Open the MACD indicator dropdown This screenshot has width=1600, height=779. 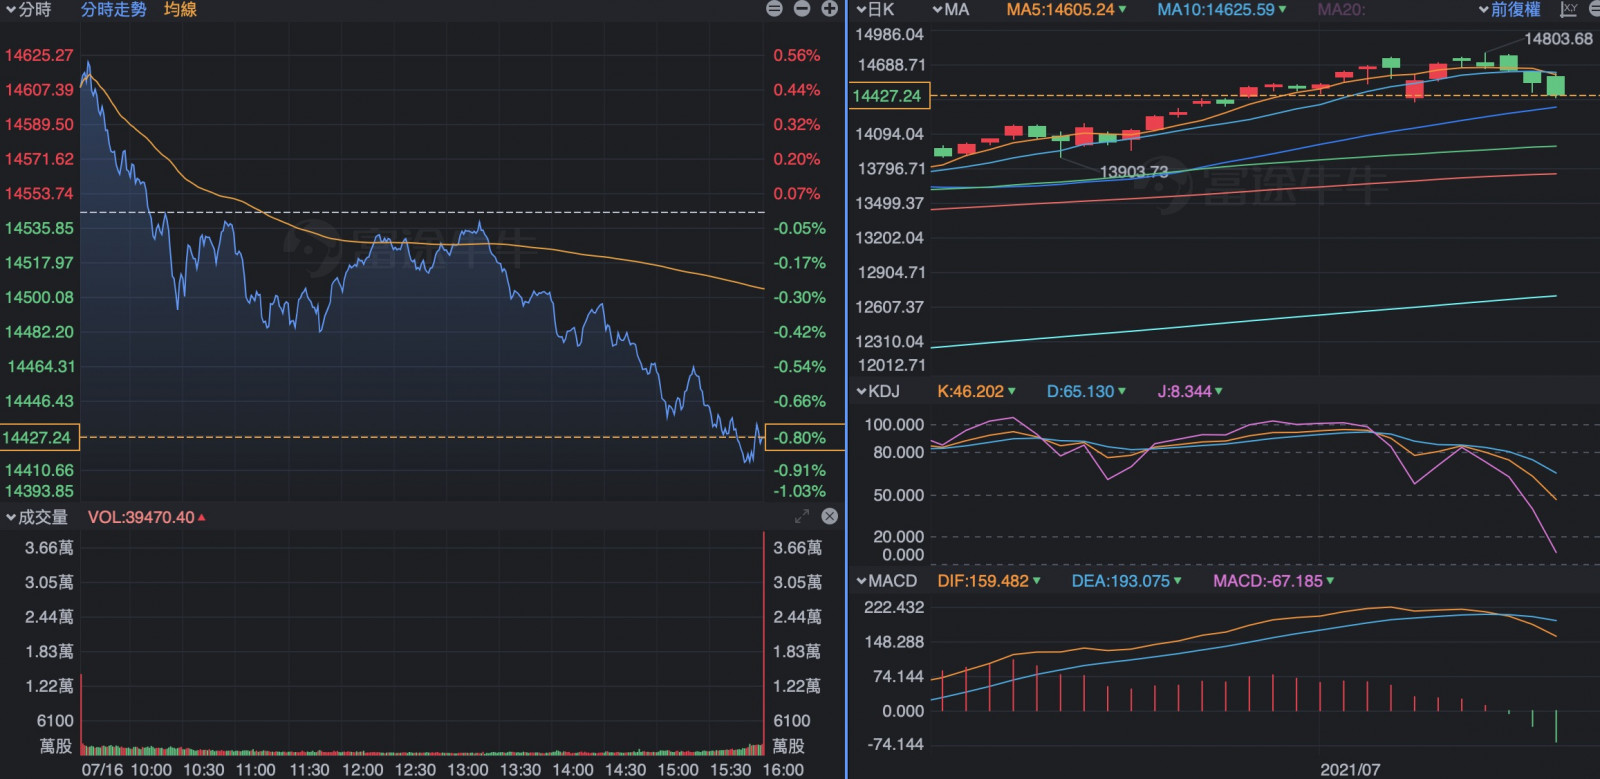coord(886,581)
